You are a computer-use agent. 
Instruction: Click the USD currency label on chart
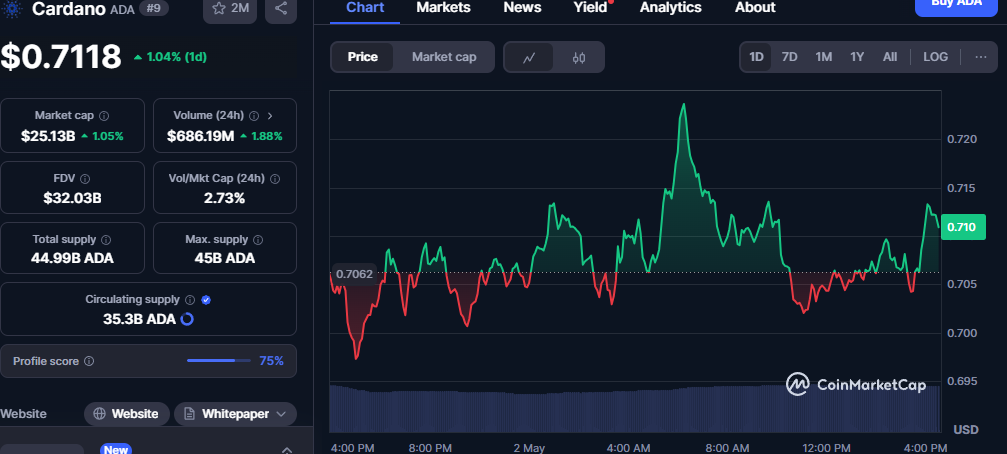(x=966, y=430)
